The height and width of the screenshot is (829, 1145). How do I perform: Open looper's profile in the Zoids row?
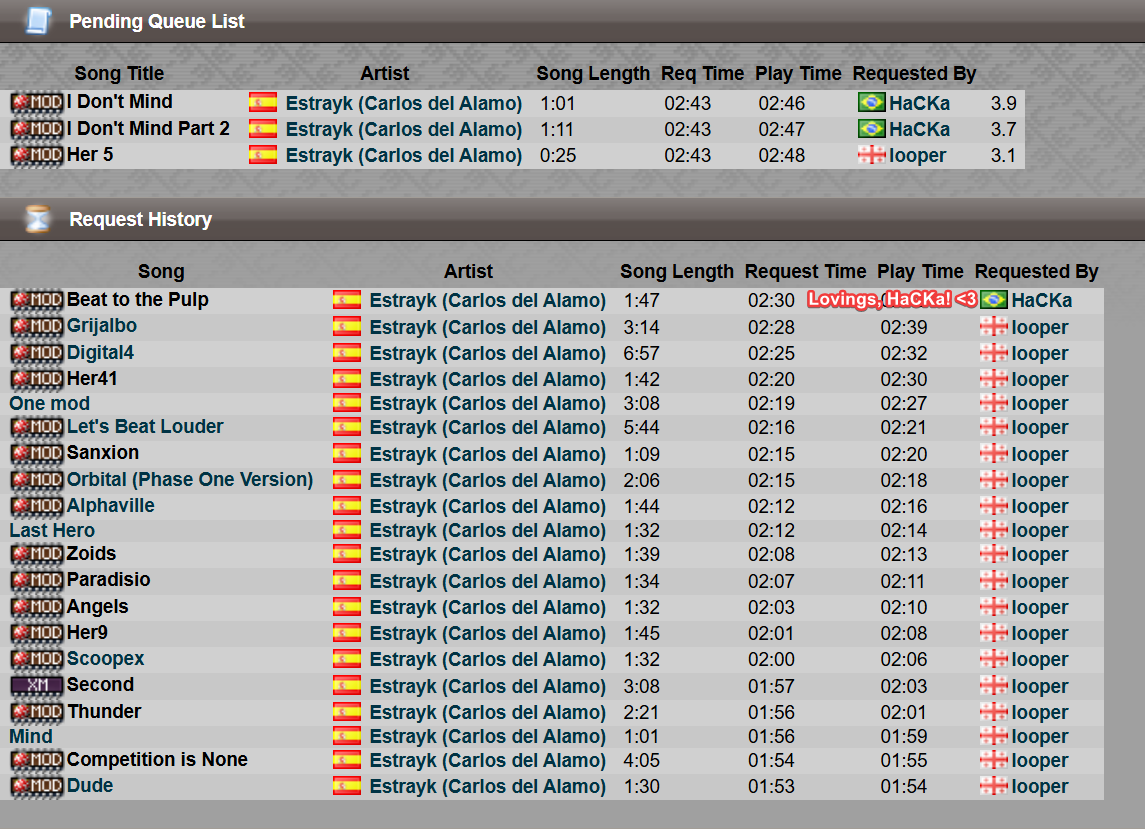point(1040,555)
